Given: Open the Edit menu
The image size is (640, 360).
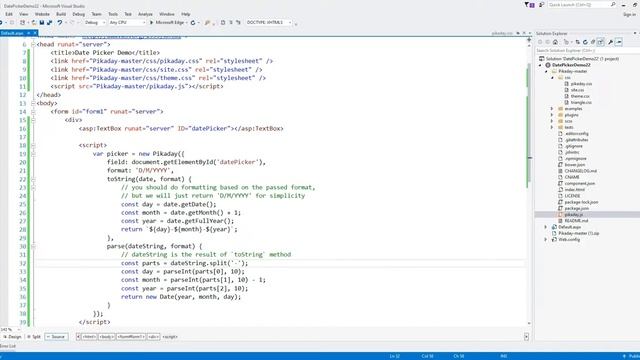Looking at the screenshot, I should point(9,14).
